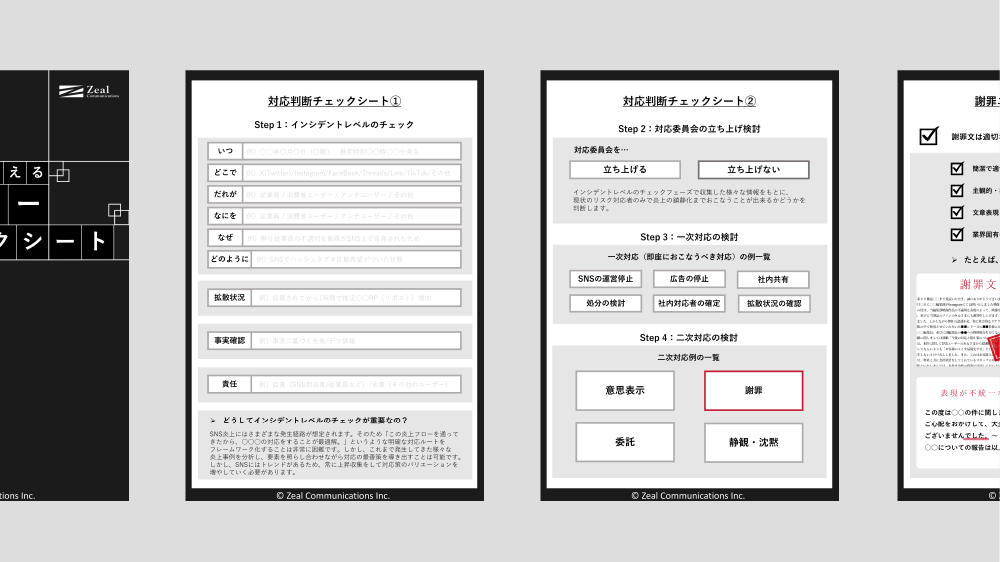Toggle checkbox beside 簡潔で item
This screenshot has height=562, width=1000.
pos(957,168)
